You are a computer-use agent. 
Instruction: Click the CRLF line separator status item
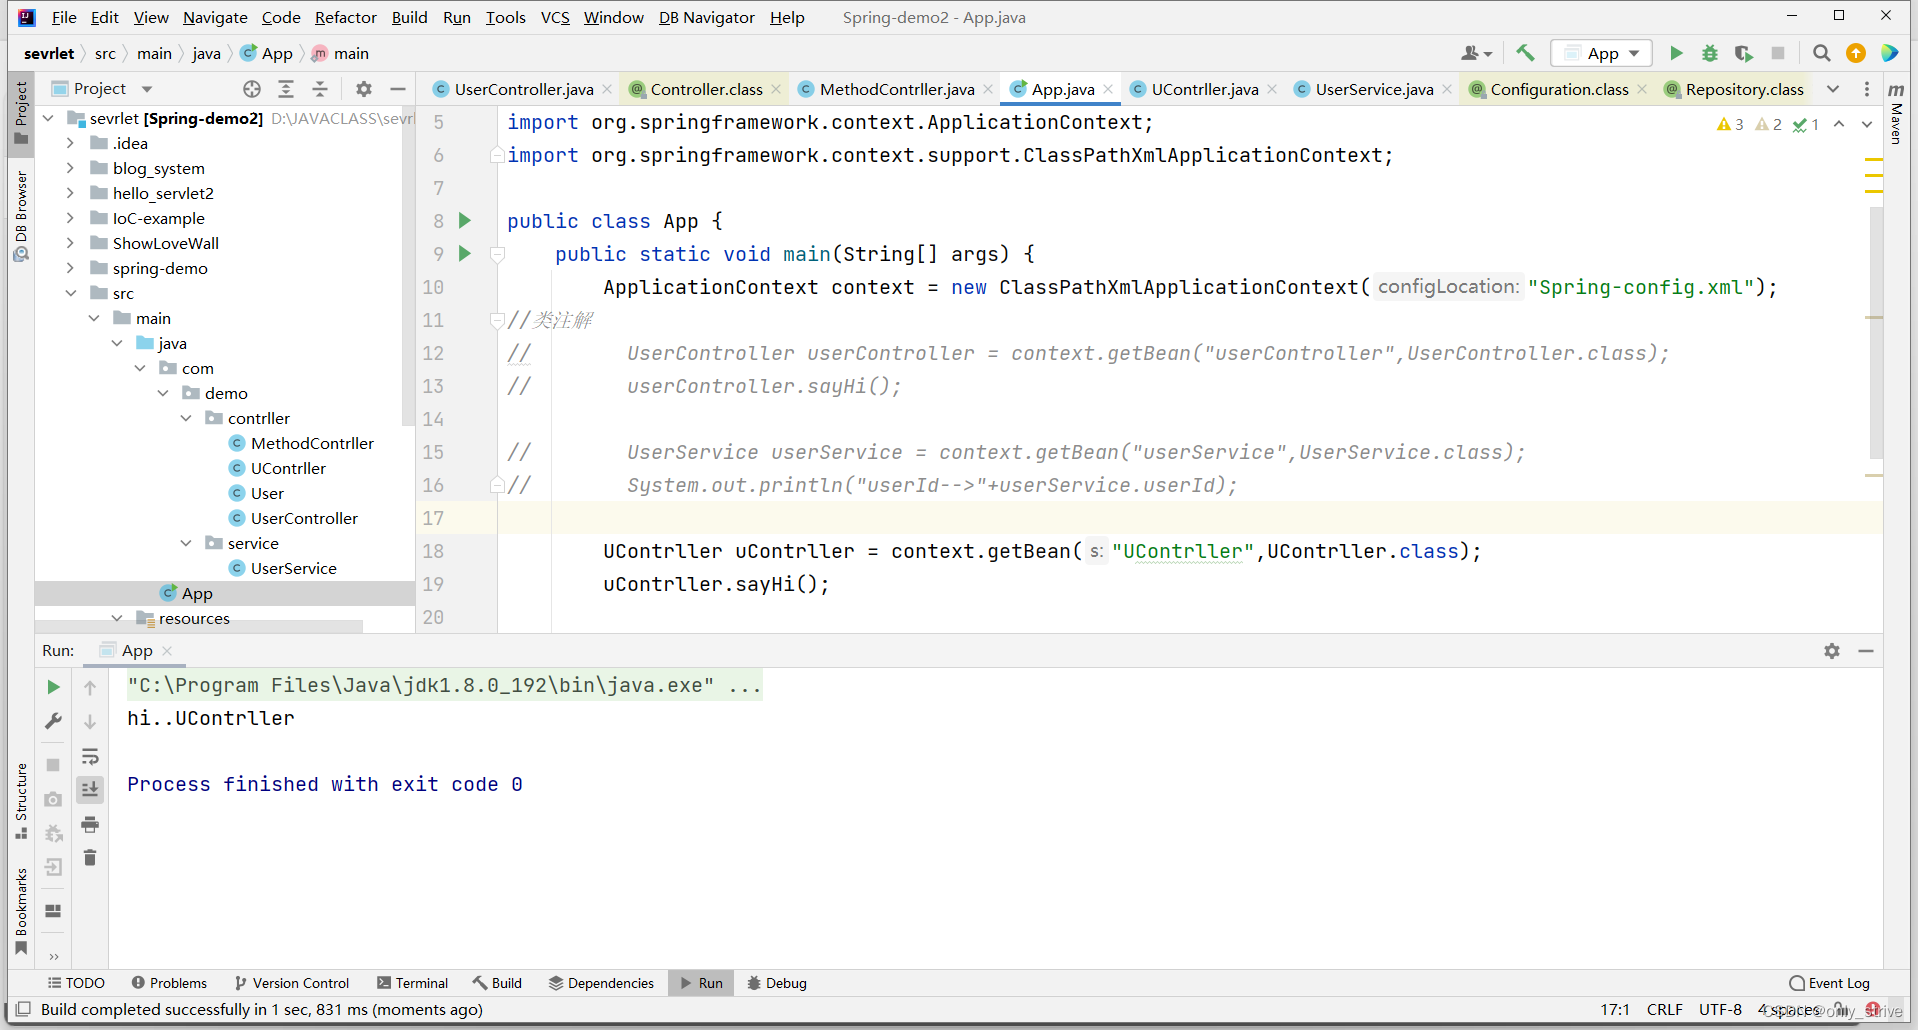[1664, 1009]
